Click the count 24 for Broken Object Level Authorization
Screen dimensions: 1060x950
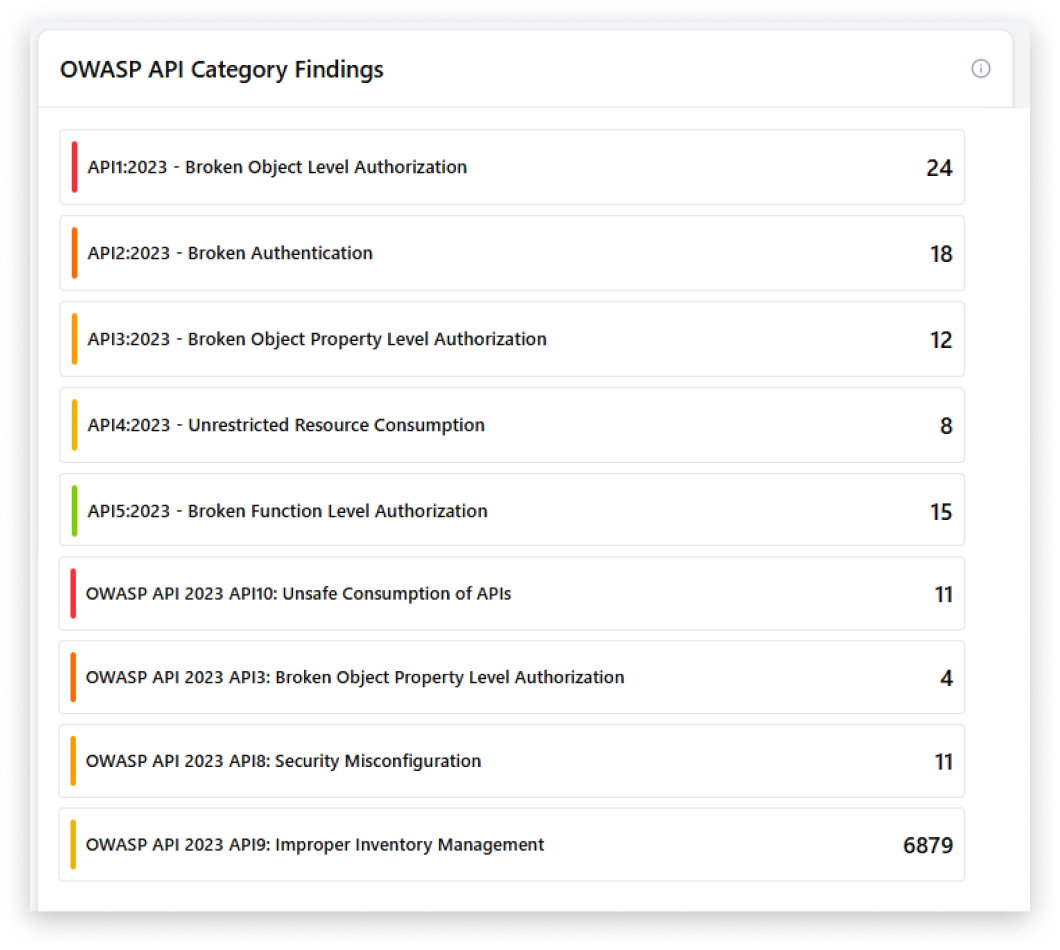click(x=941, y=168)
